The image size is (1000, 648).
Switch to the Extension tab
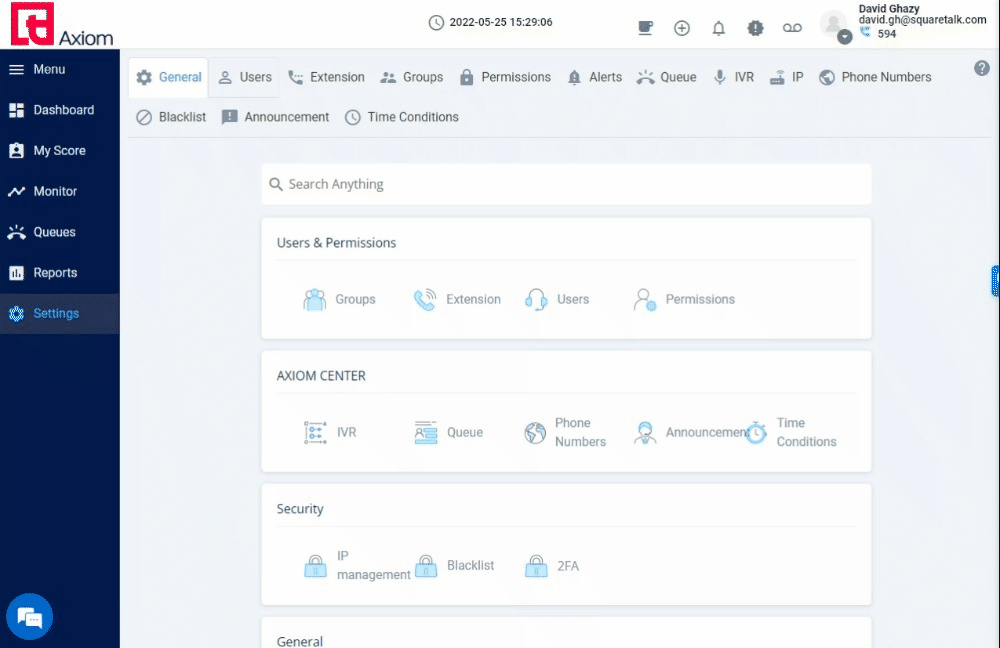[326, 77]
